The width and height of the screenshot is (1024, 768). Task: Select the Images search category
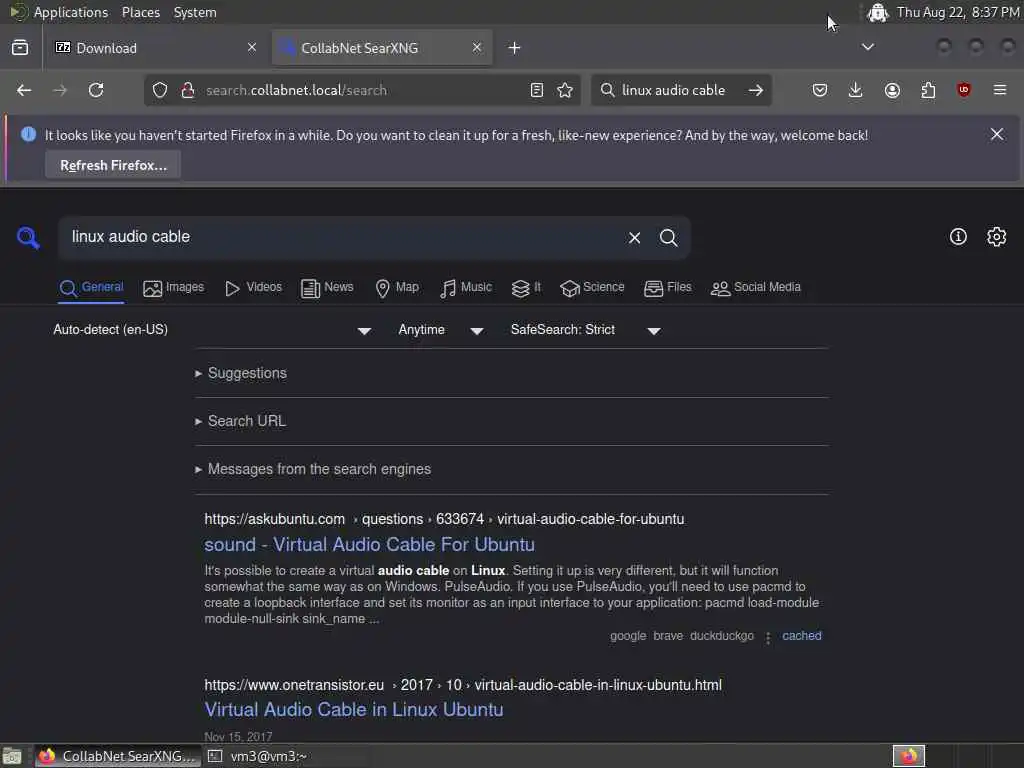(x=174, y=287)
